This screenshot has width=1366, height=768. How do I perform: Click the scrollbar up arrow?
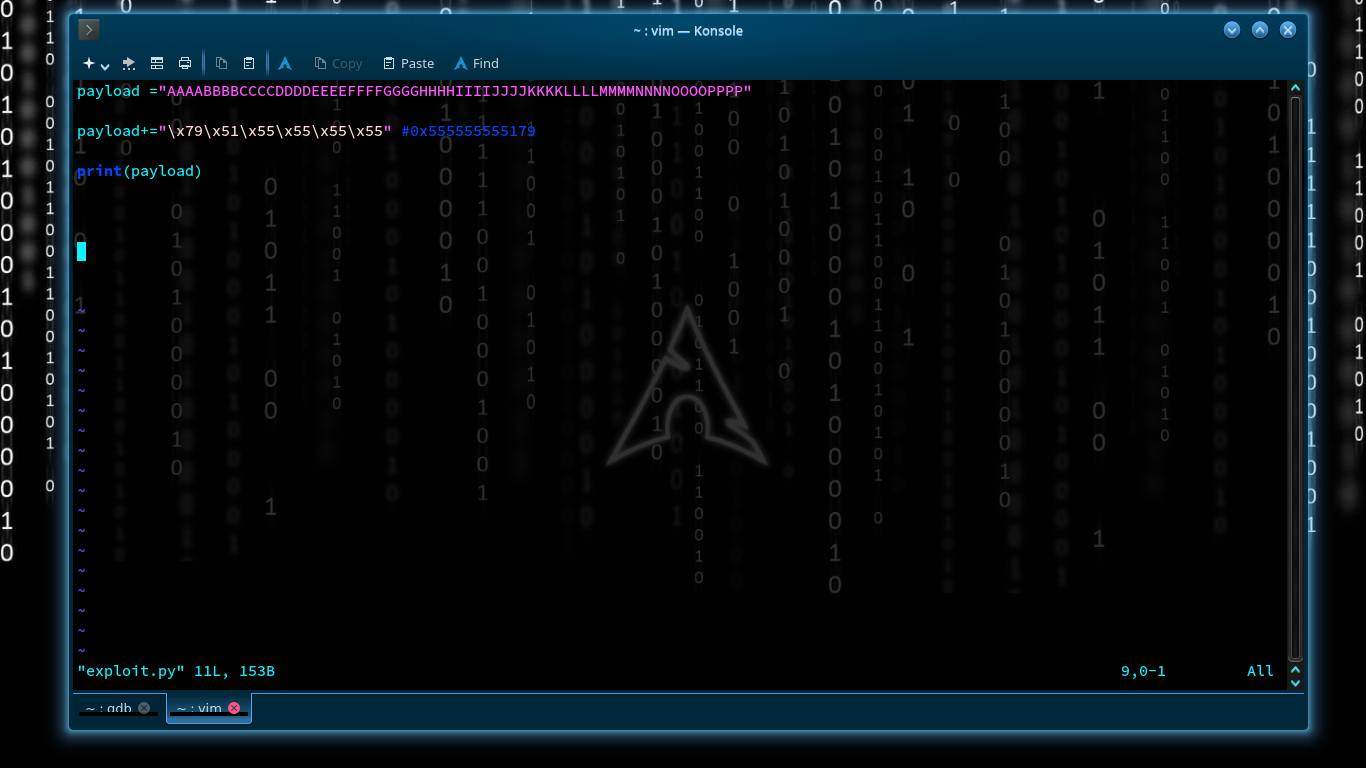tap(1295, 89)
